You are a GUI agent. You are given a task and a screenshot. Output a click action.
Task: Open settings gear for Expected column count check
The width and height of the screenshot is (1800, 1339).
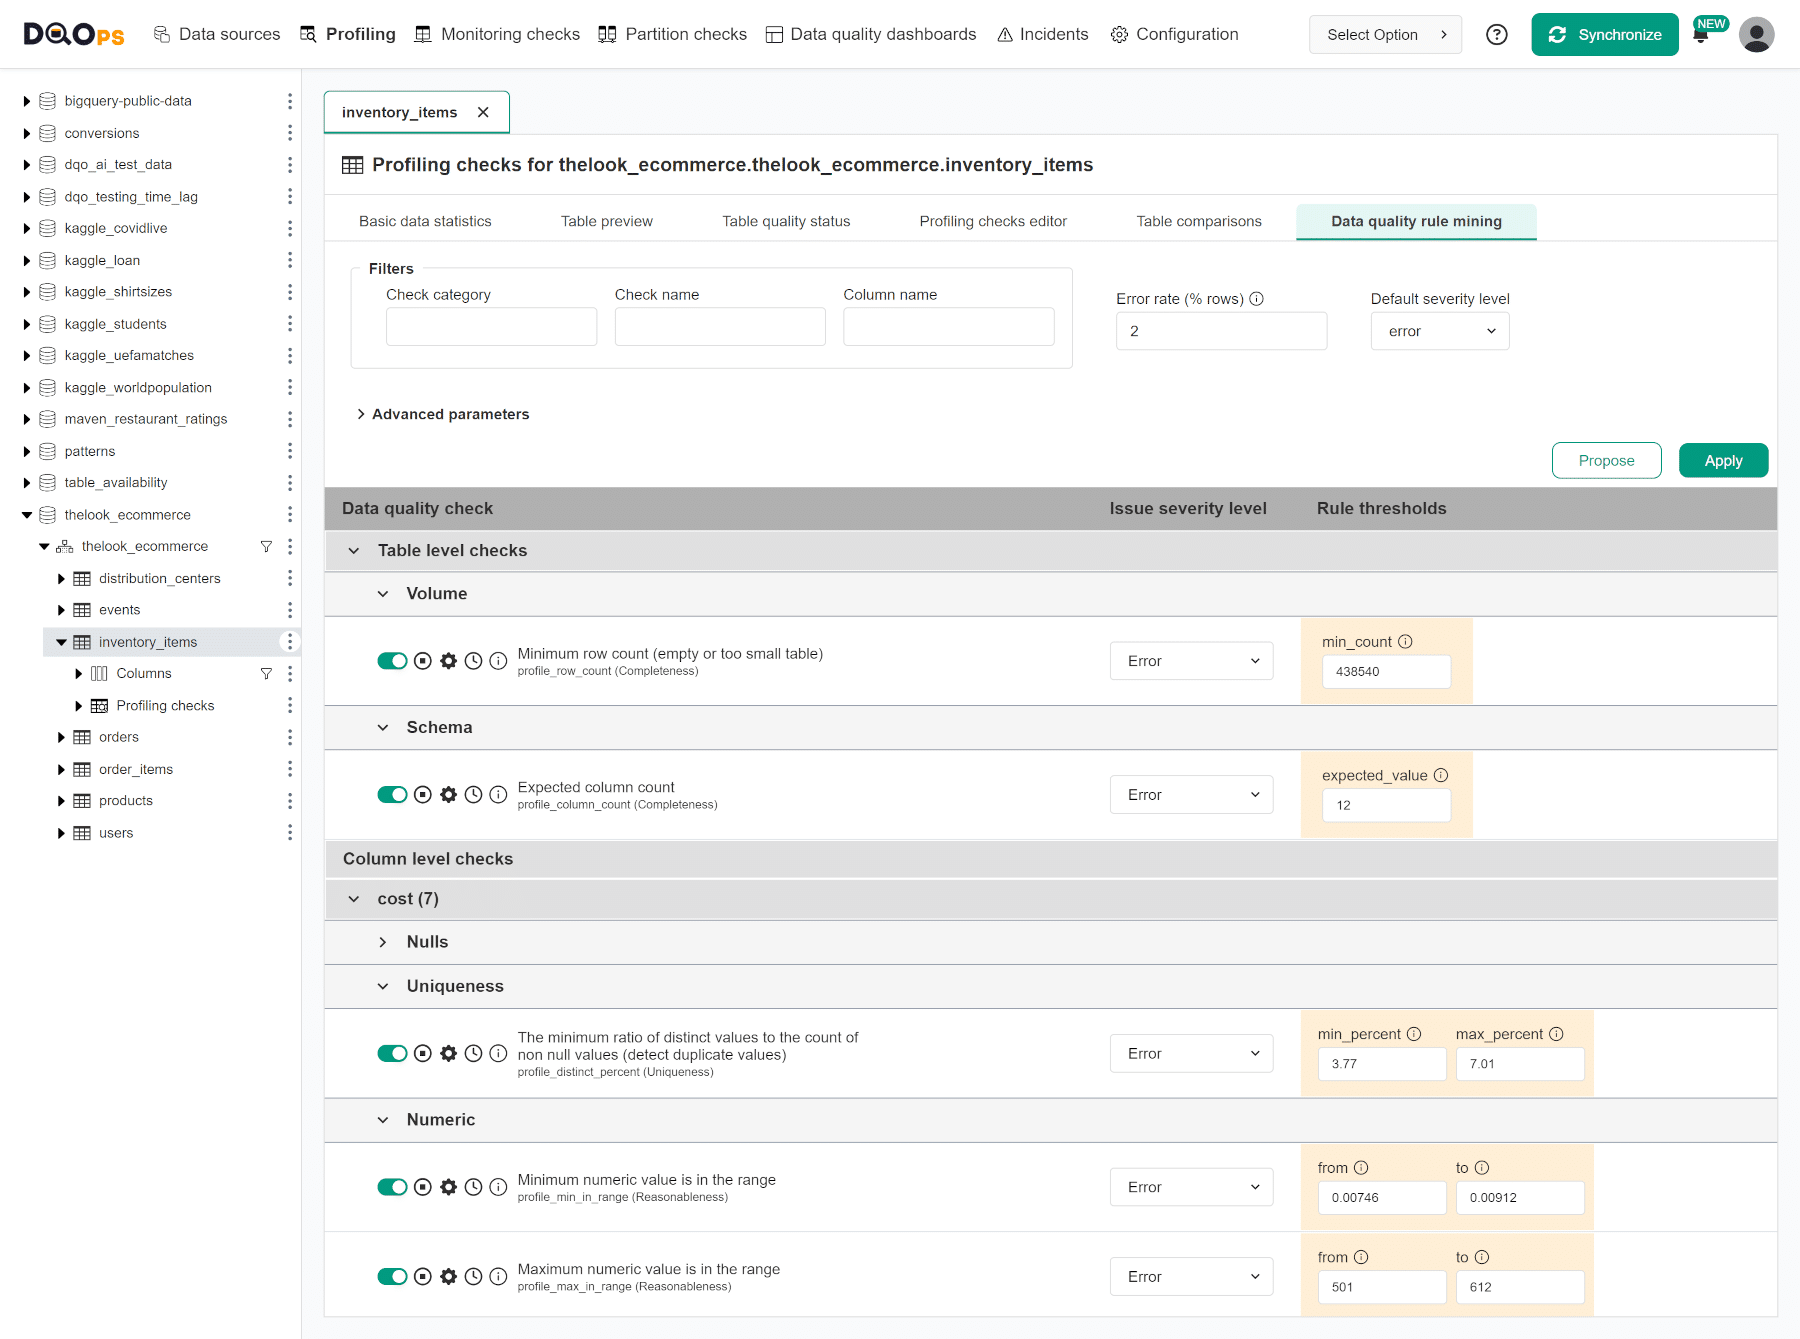[448, 795]
